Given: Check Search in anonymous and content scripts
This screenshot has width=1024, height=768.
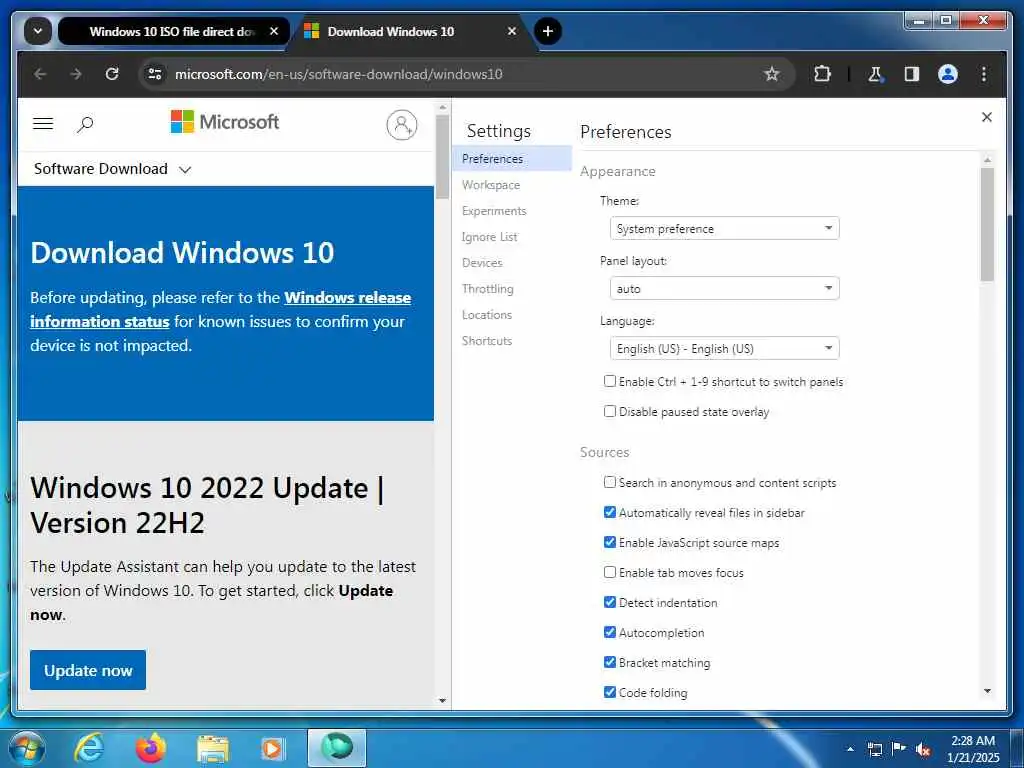Looking at the screenshot, I should (x=609, y=482).
